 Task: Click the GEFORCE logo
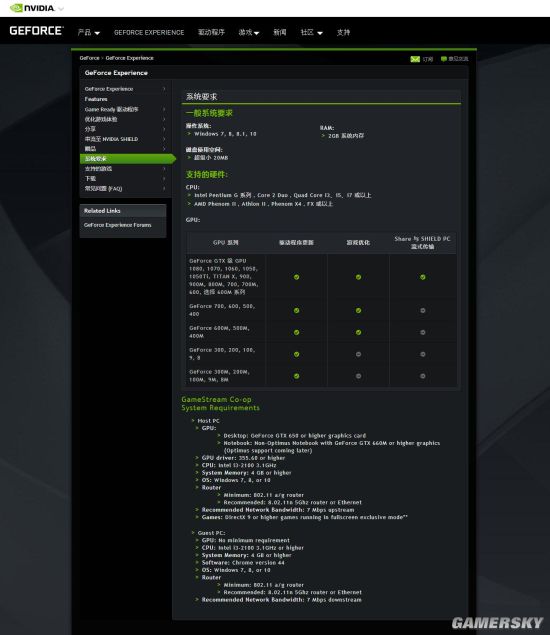point(36,31)
